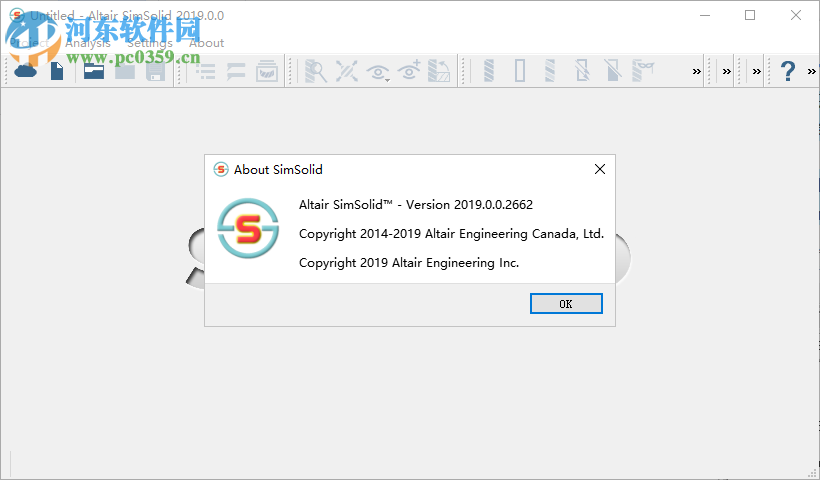The width and height of the screenshot is (820, 480).
Task: Click the floppy disk save icon
Action: pyautogui.click(x=155, y=71)
